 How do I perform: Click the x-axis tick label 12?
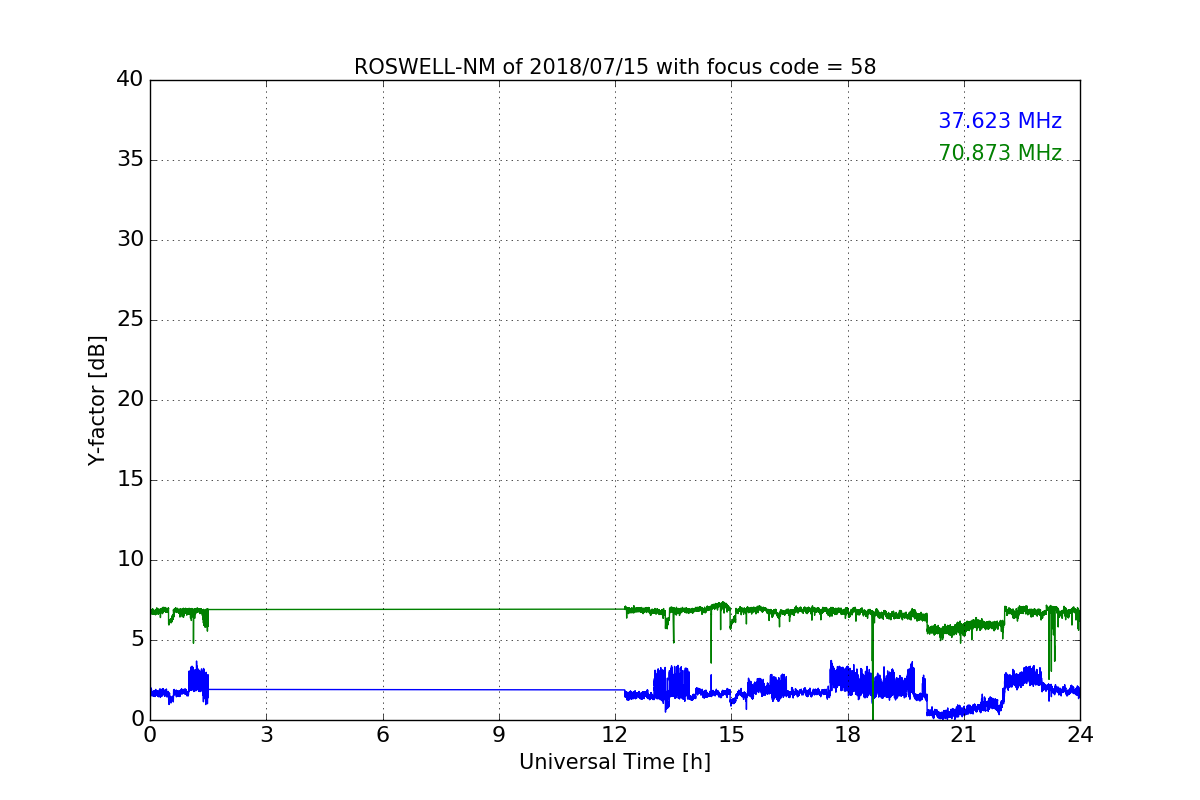coord(615,734)
